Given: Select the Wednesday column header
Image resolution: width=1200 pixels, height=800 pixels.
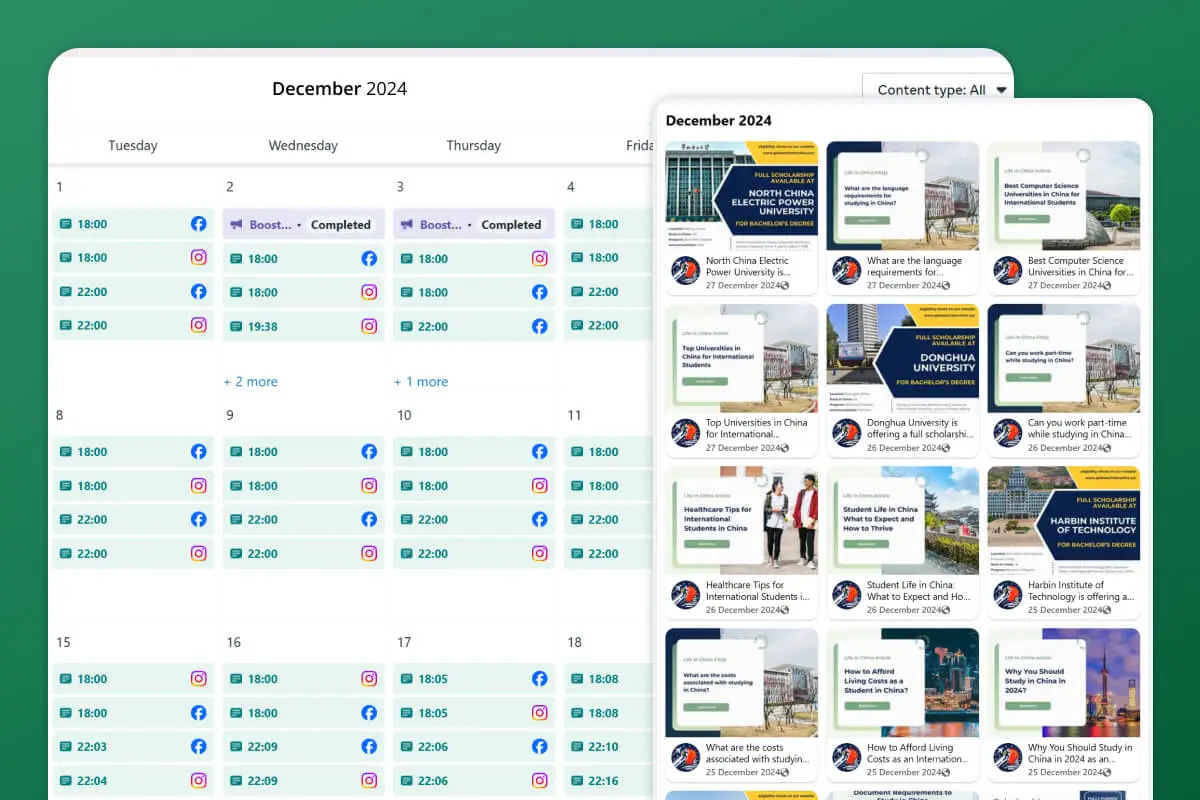Looking at the screenshot, I should point(303,145).
